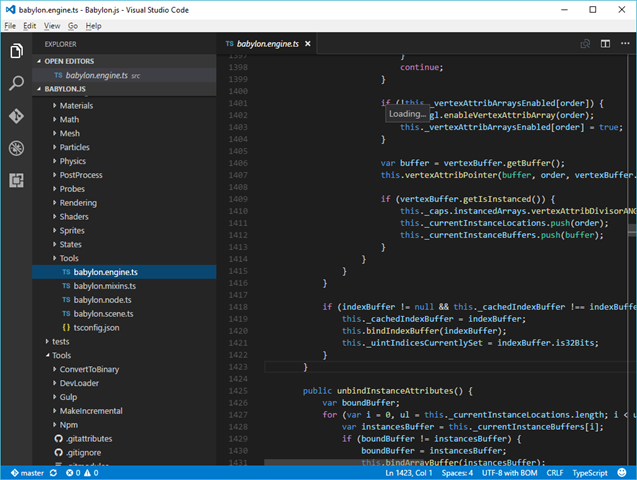
Task: Open the Search view in activity bar
Action: tap(16, 83)
